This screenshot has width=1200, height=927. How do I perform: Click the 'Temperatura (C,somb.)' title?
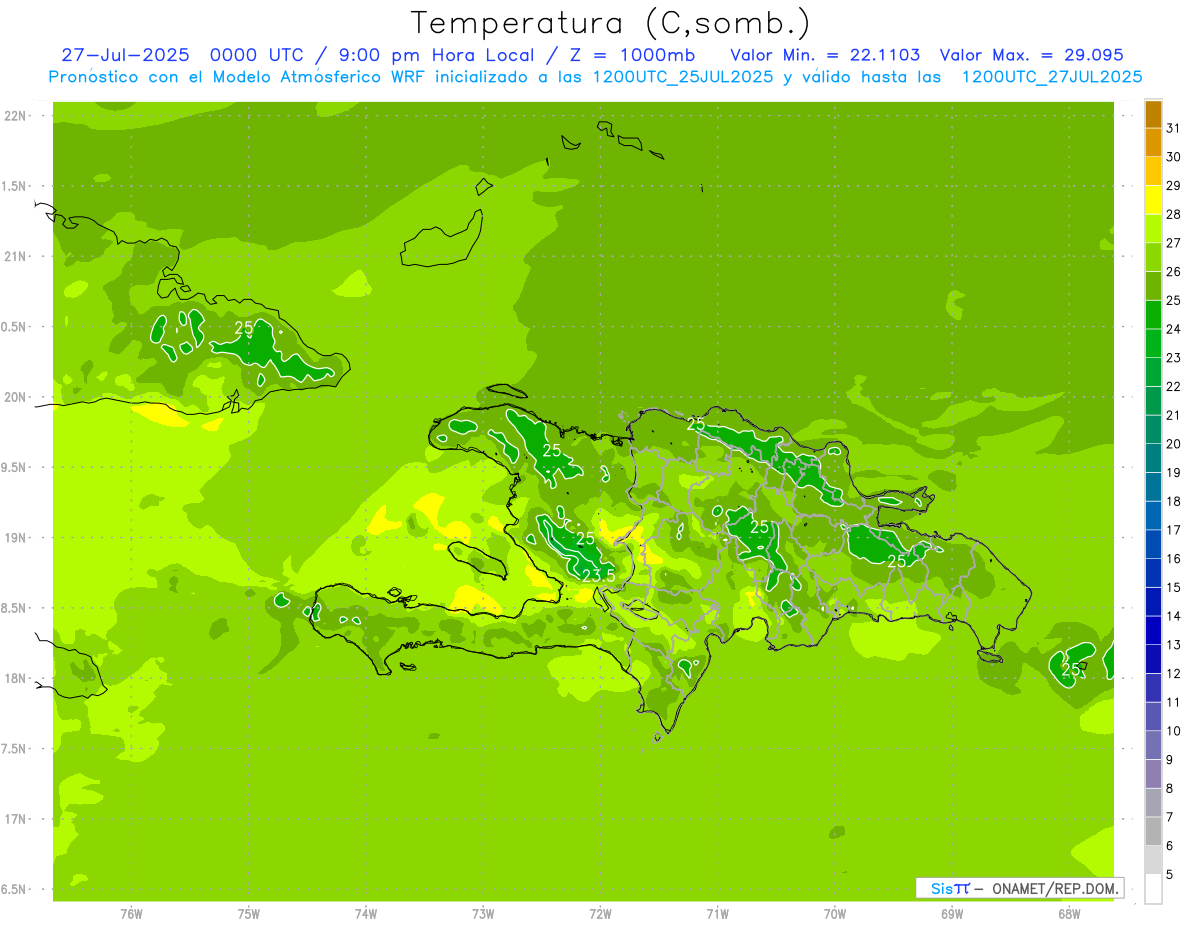tap(610, 23)
